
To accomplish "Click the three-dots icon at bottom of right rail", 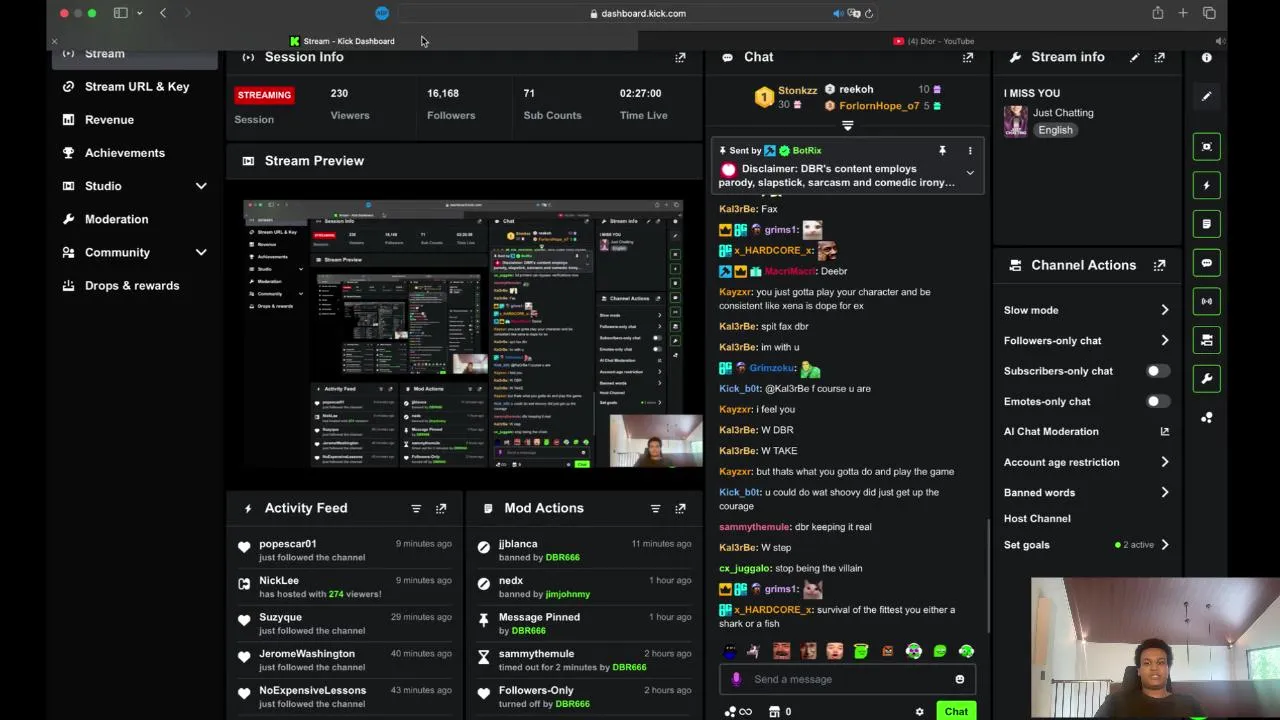I will coord(1207,418).
